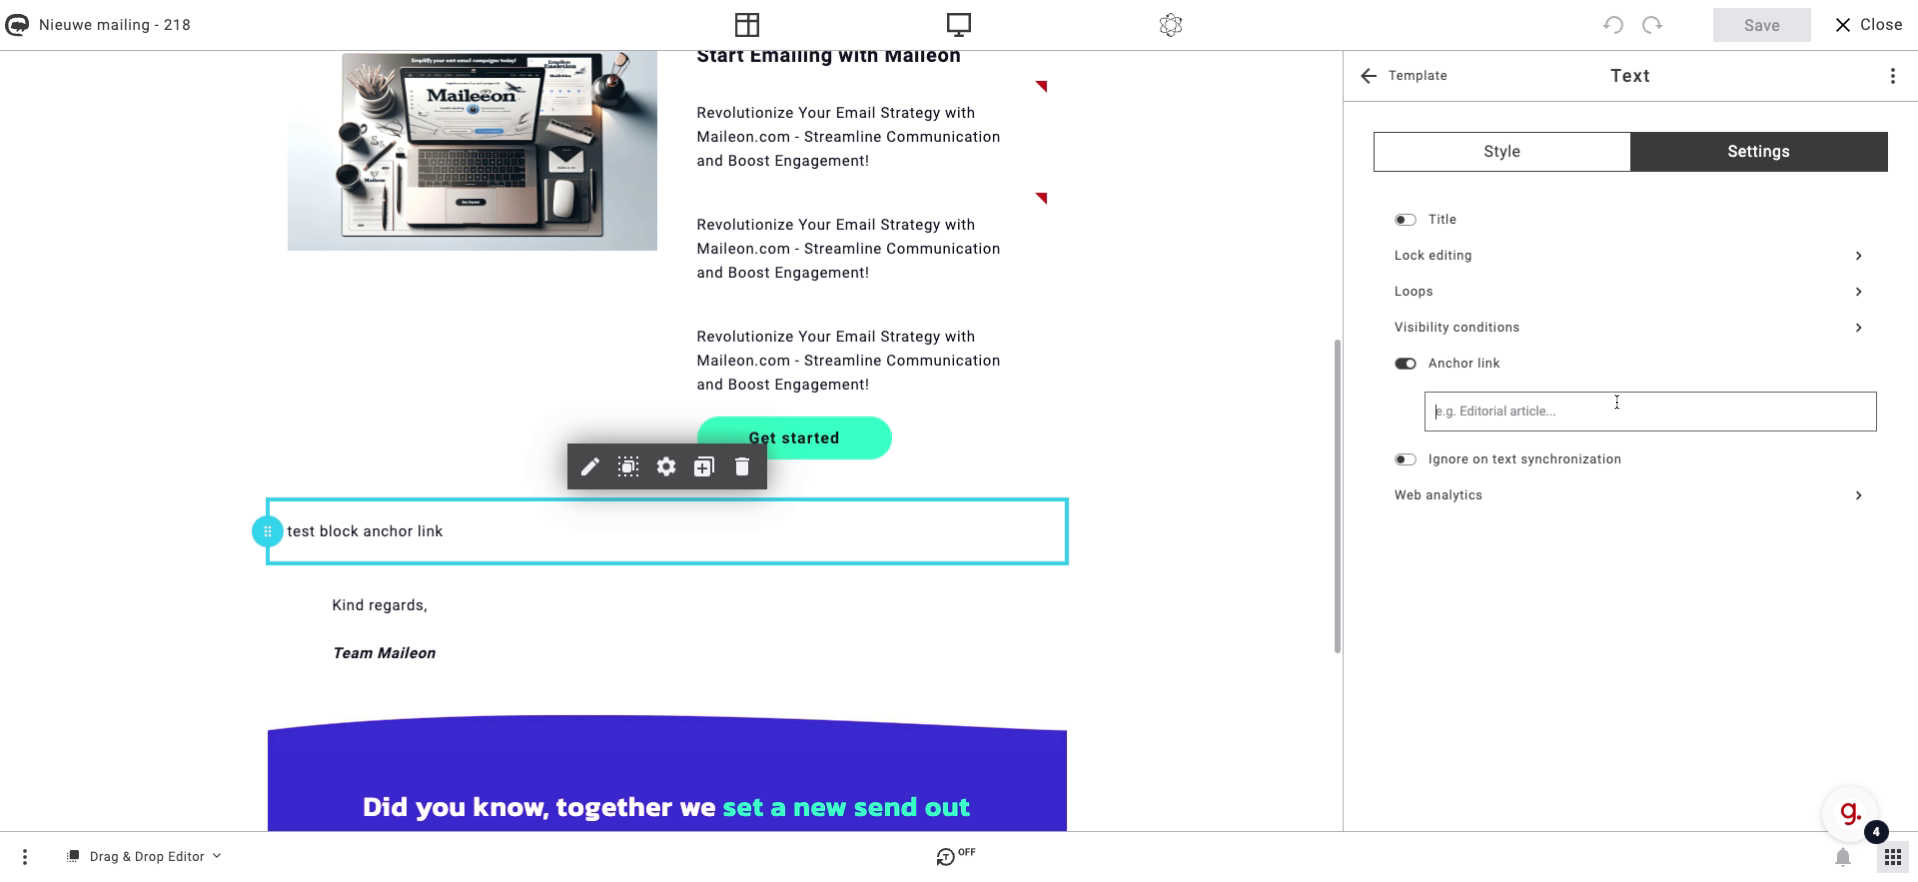Open the bottom-left more options menu
The image size is (1918, 882).
pyautogui.click(x=25, y=857)
